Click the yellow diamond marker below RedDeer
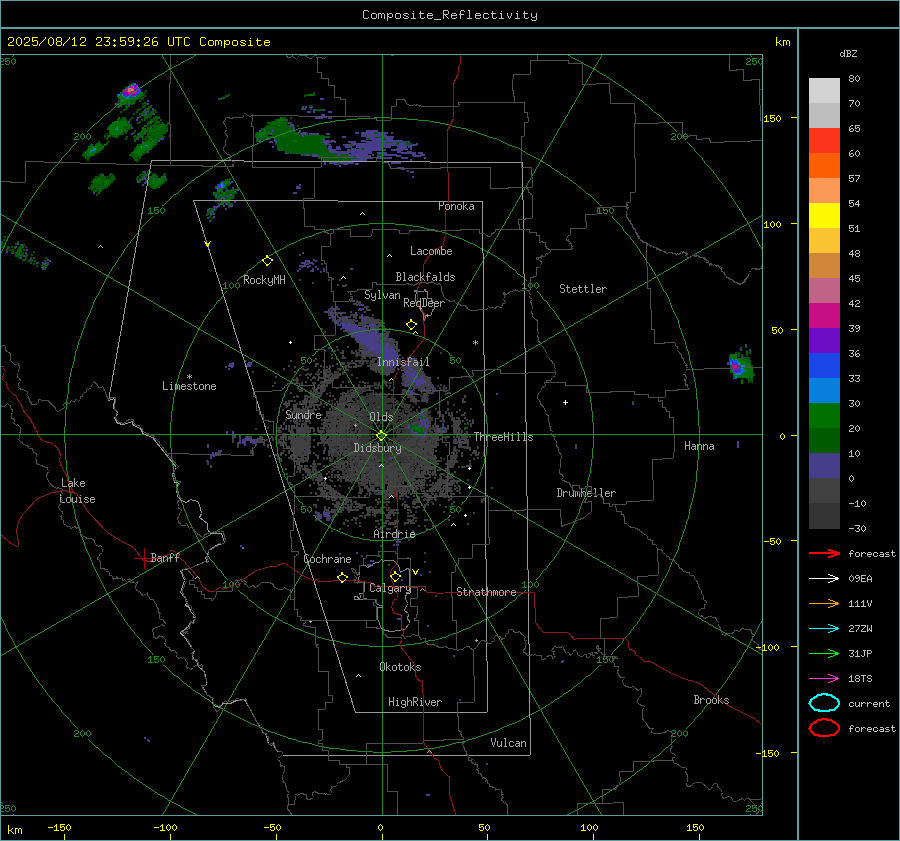This screenshot has height=841, width=900. [x=412, y=325]
